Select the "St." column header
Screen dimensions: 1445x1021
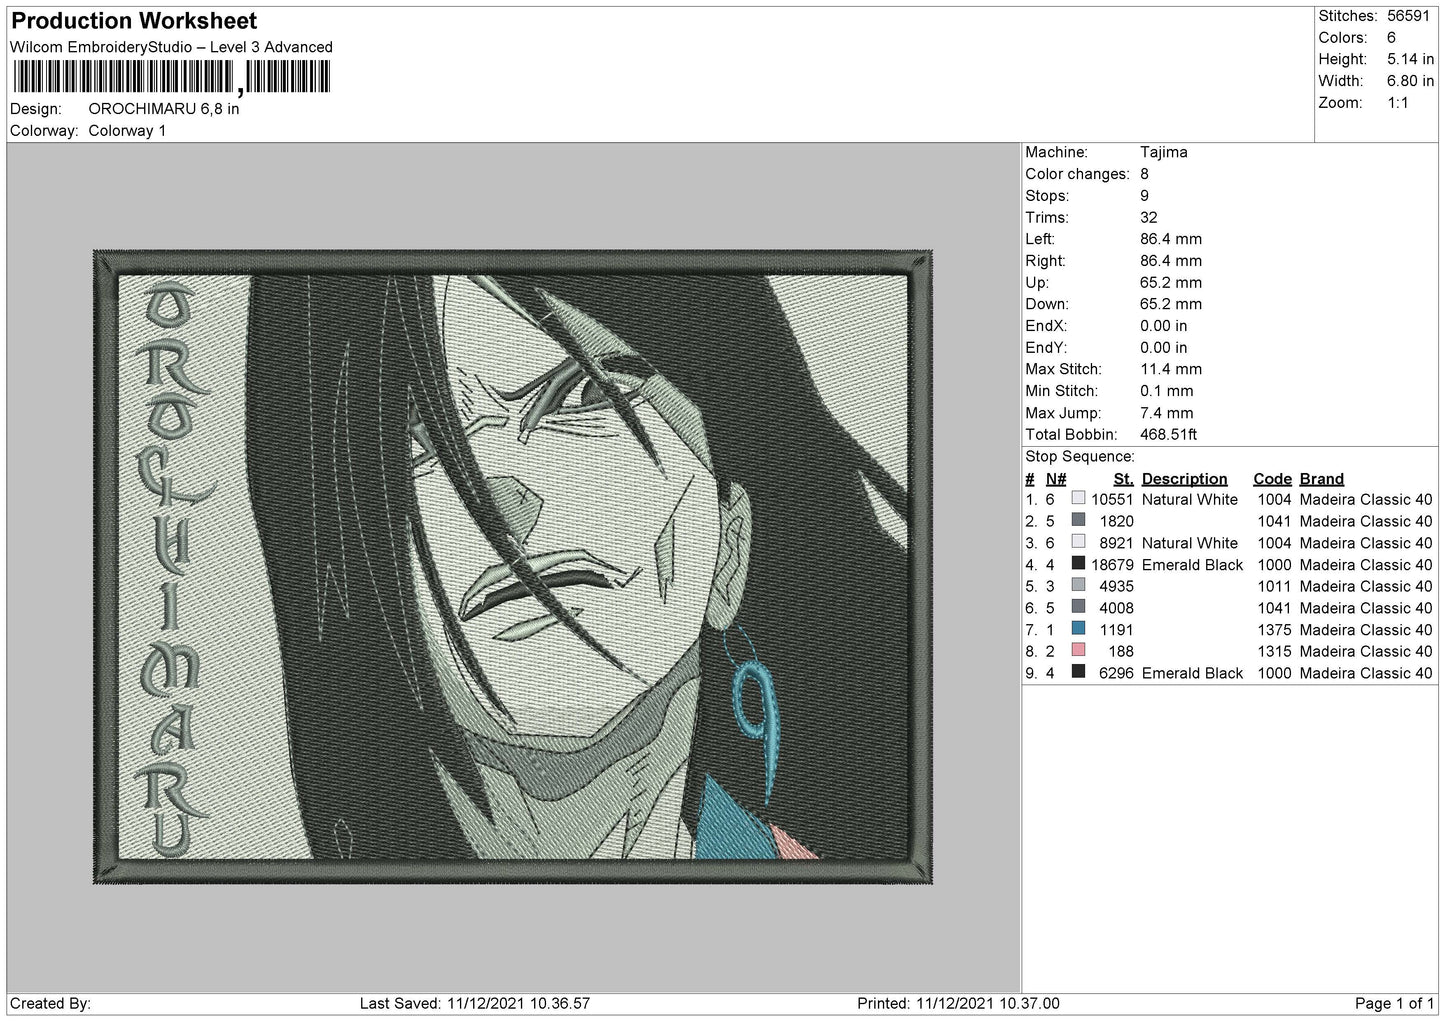[x=1124, y=479]
